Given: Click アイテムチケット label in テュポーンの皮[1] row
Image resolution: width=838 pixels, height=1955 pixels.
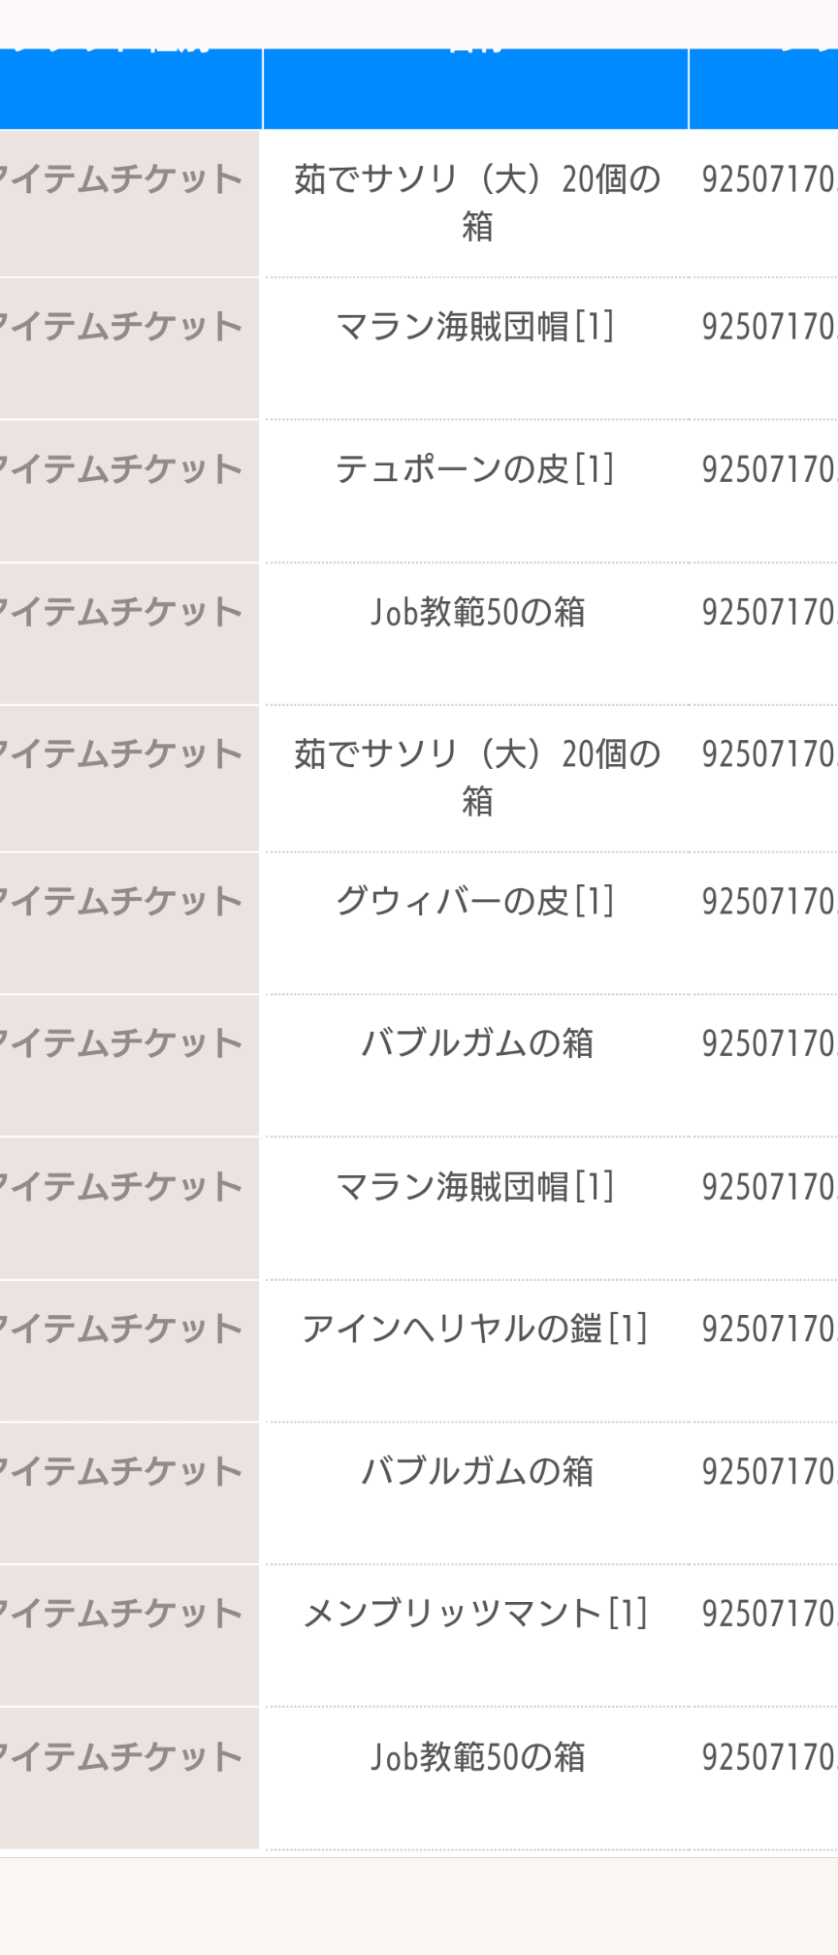Looking at the screenshot, I should tap(120, 469).
